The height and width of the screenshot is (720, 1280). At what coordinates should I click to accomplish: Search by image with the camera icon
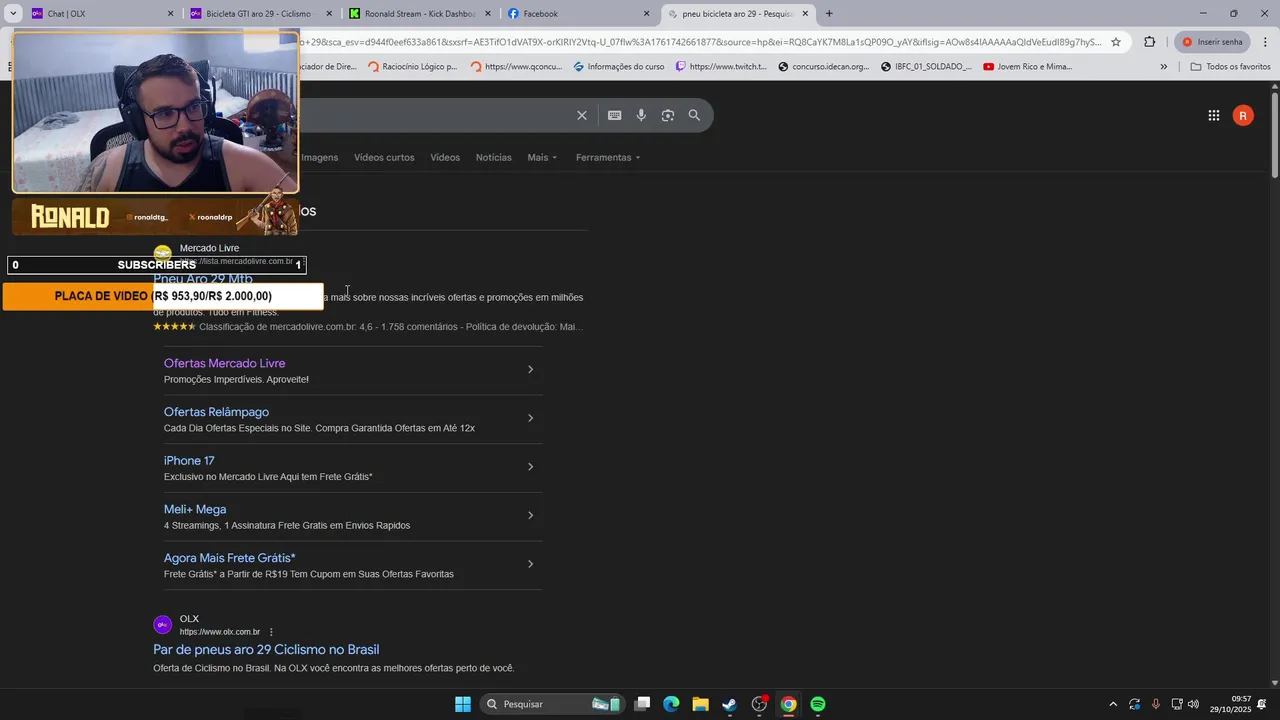(668, 115)
